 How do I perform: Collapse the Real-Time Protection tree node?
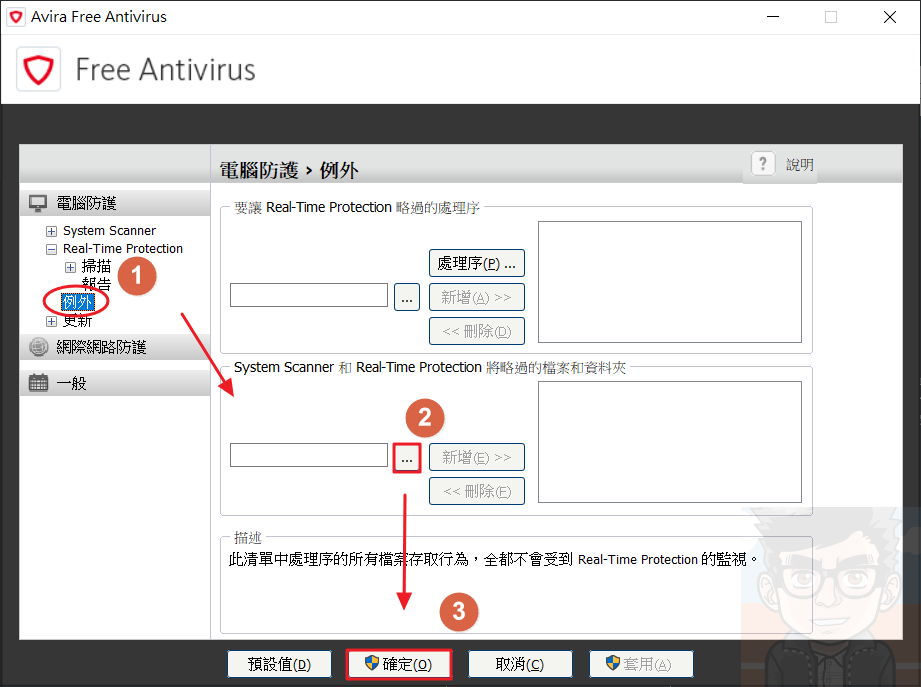click(x=52, y=249)
